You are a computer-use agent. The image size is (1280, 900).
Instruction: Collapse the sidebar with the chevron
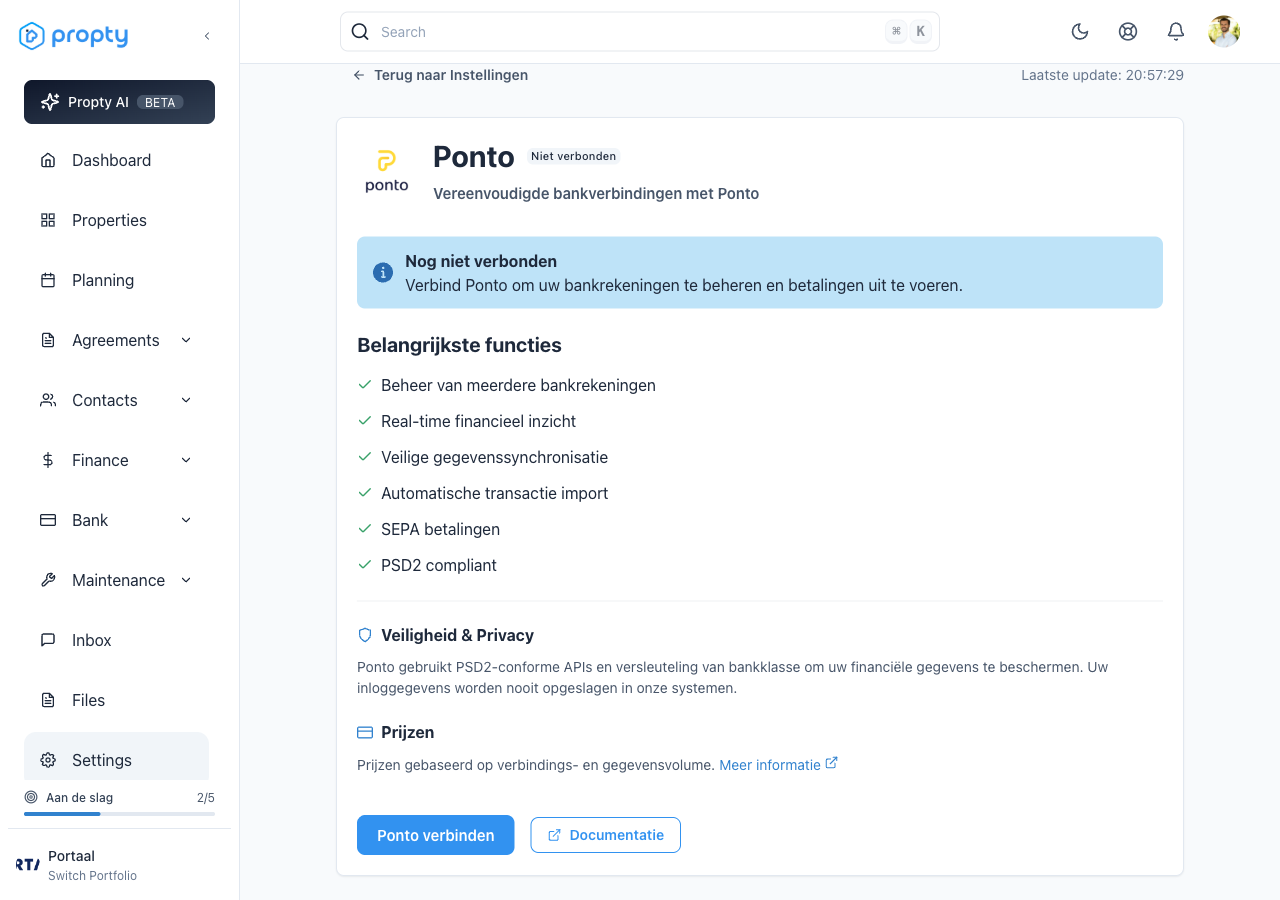(x=207, y=36)
